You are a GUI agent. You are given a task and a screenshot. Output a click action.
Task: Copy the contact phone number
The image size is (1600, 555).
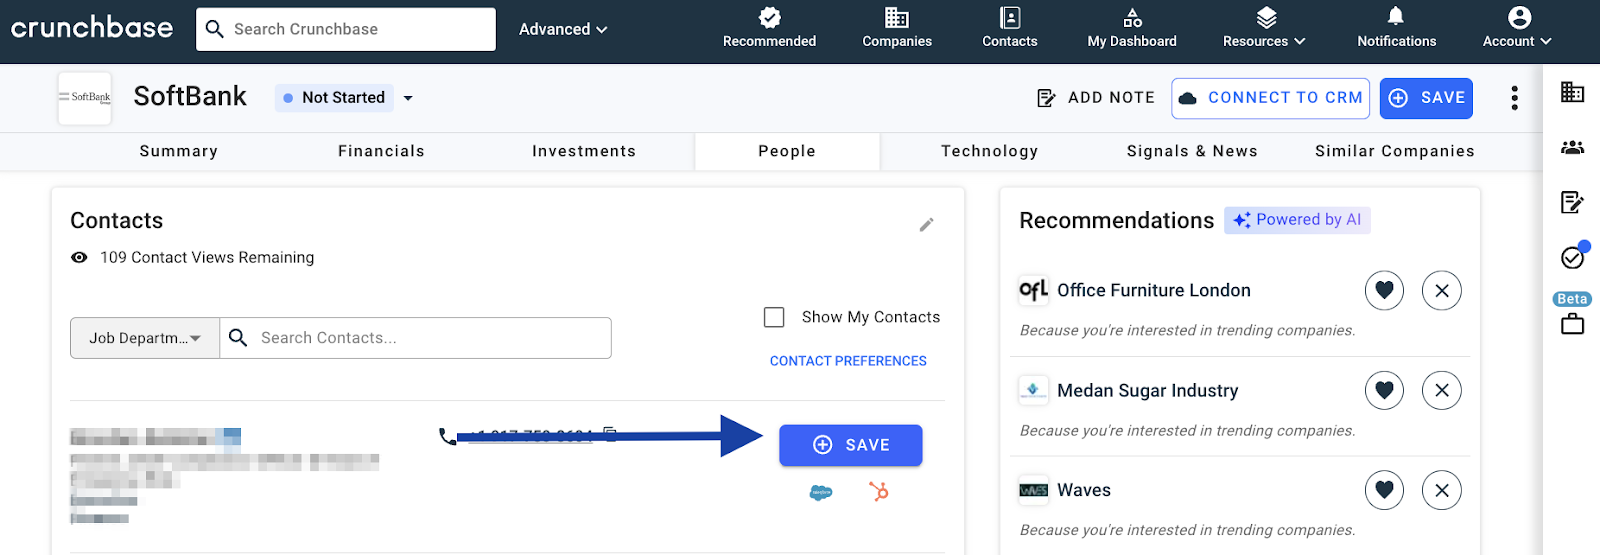[610, 434]
